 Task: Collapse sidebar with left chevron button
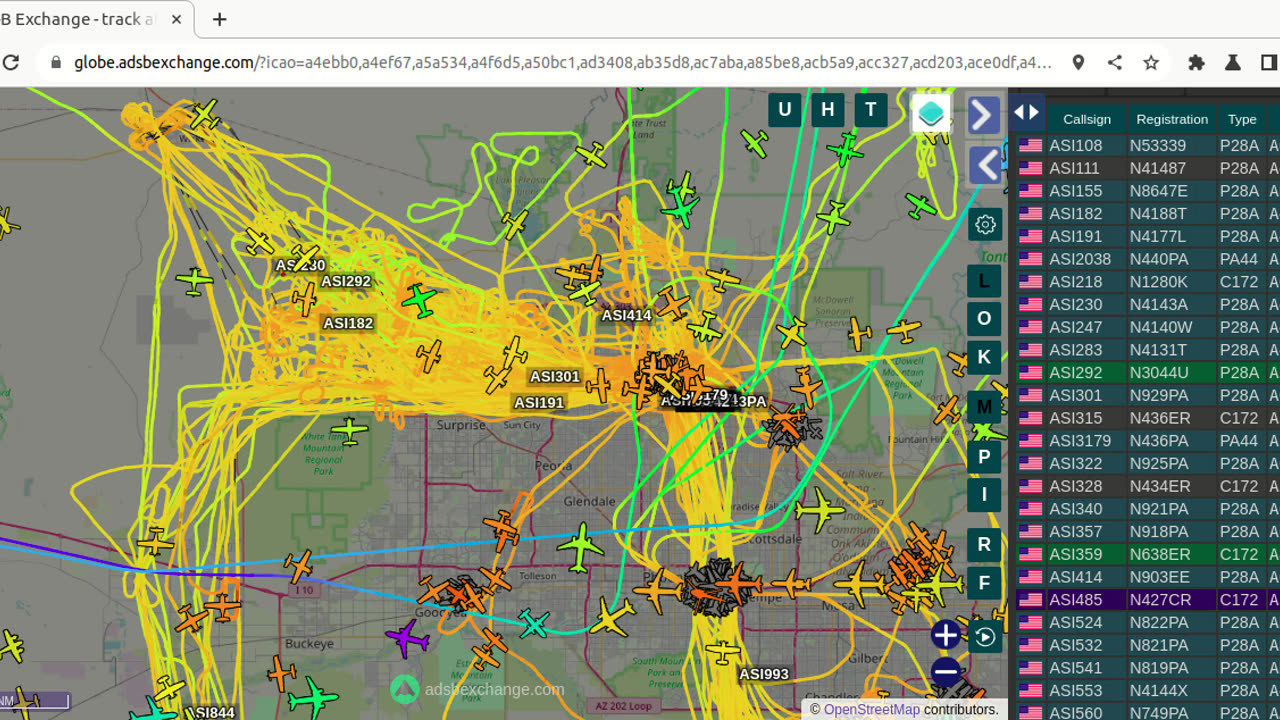984,165
